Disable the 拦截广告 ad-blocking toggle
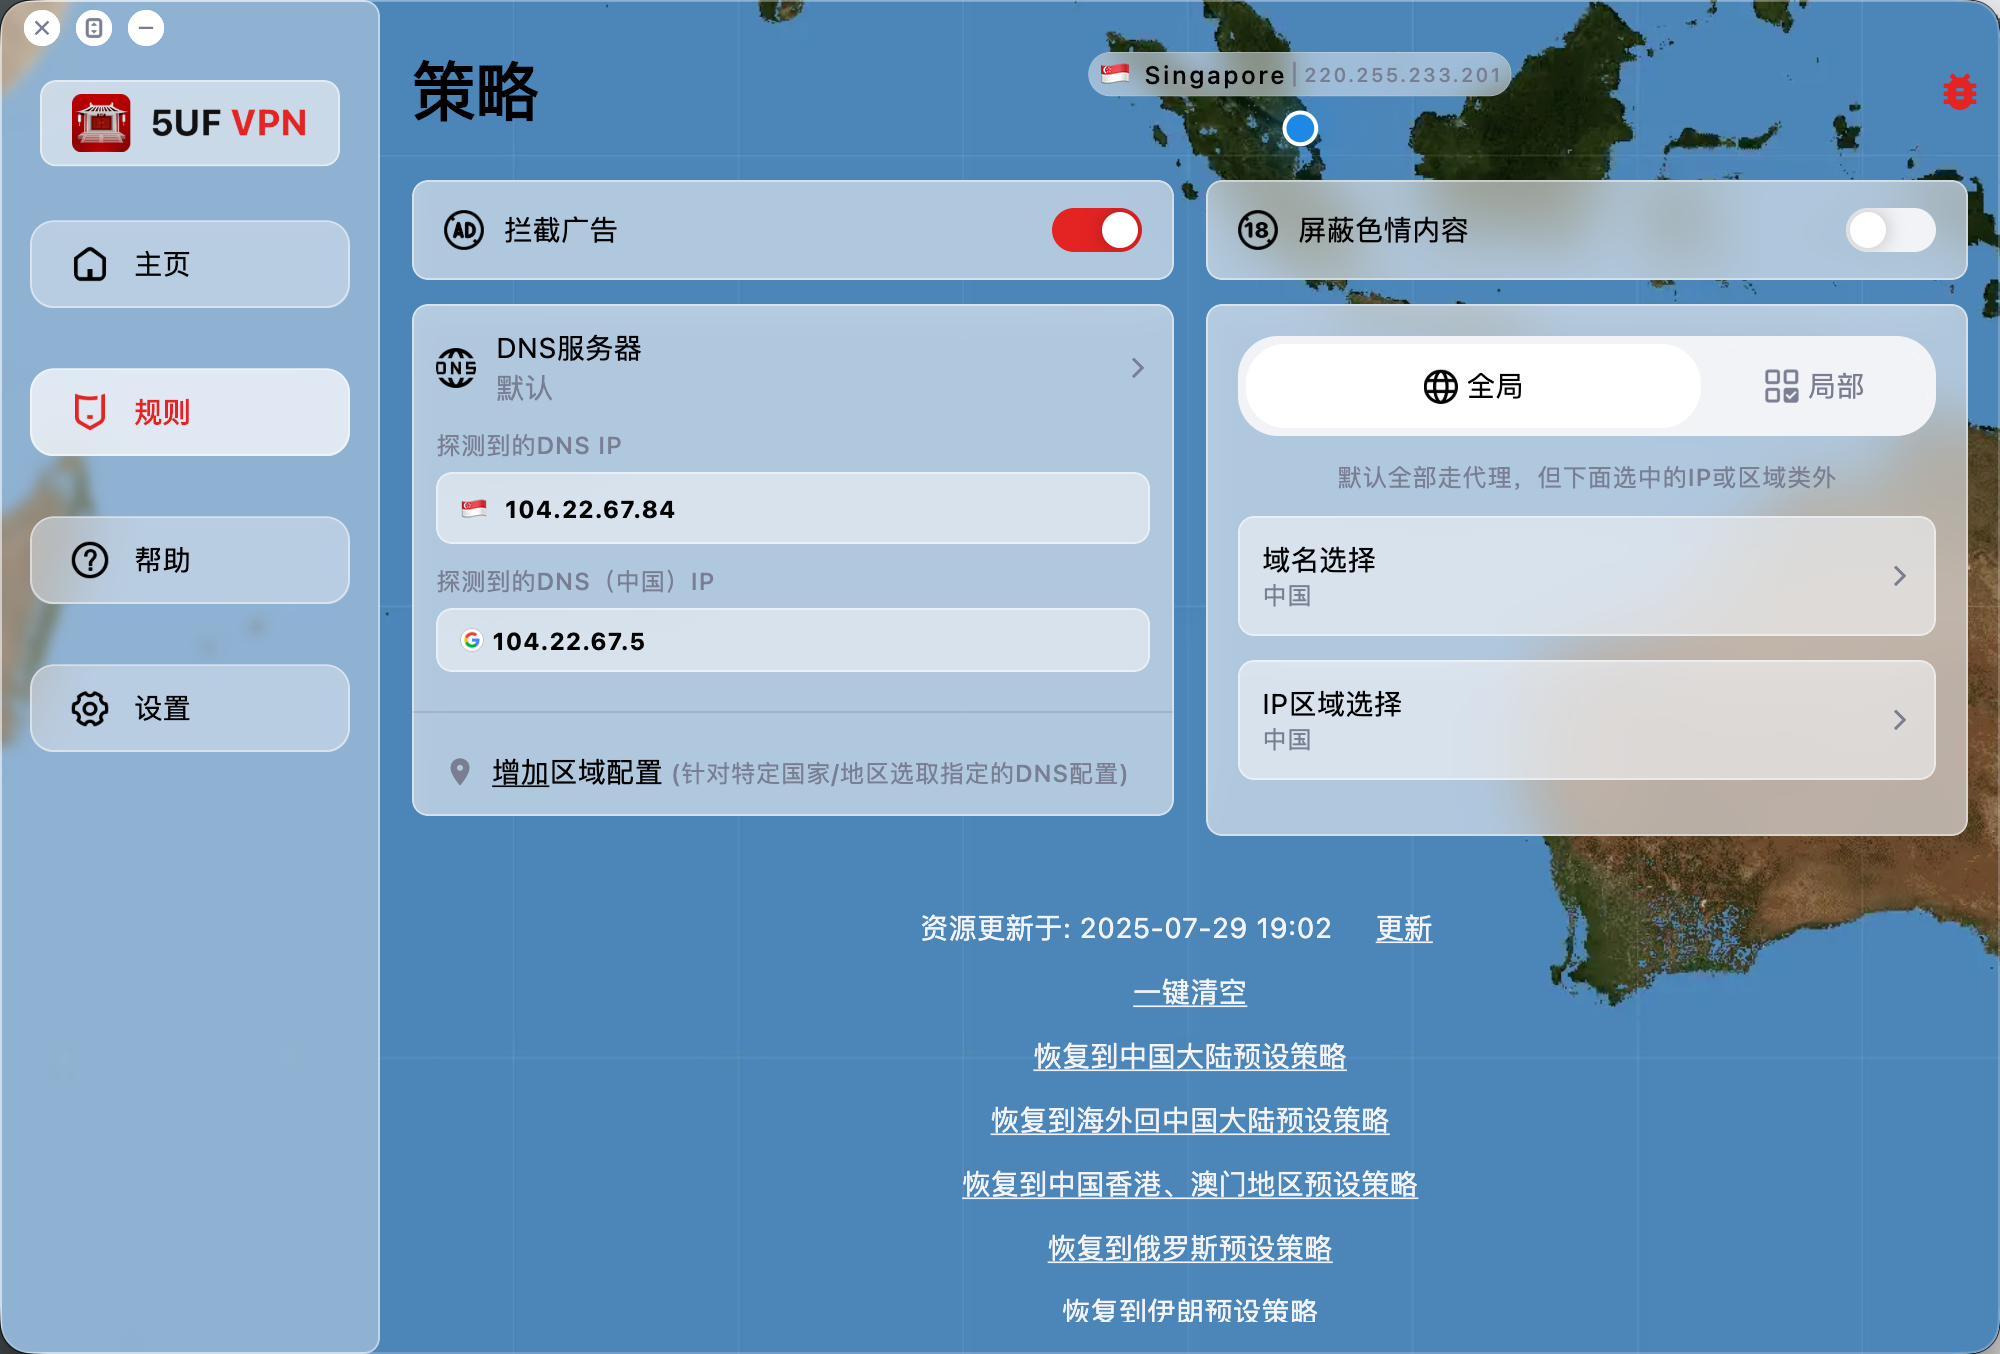 pos(1096,230)
